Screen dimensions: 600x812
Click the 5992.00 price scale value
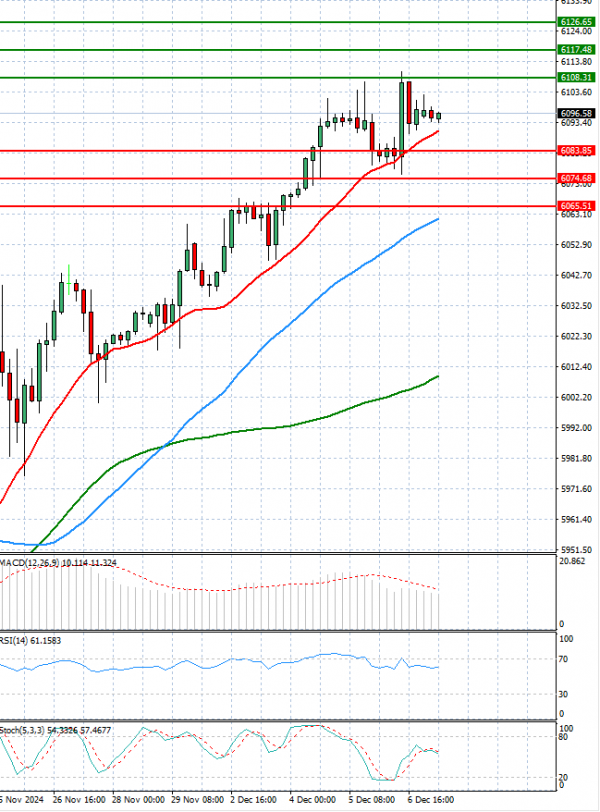576,428
